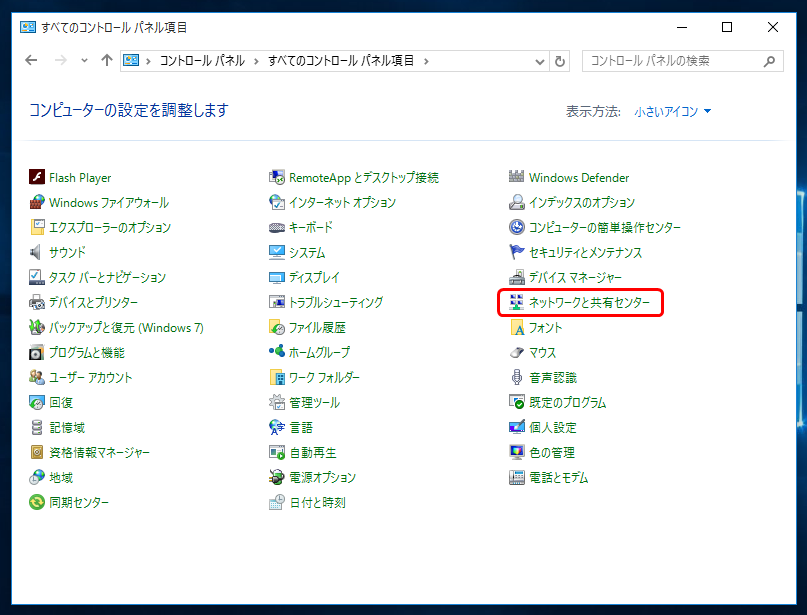Open the マウス mouse icon
This screenshot has width=807, height=615.
[x=517, y=353]
